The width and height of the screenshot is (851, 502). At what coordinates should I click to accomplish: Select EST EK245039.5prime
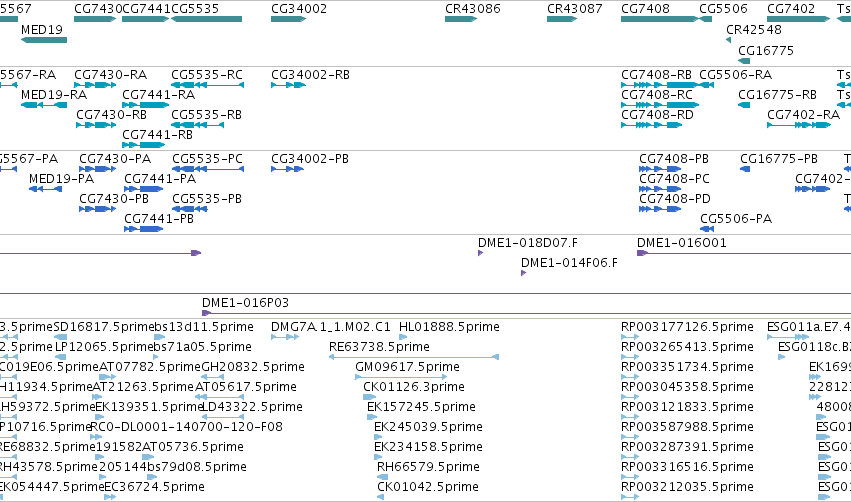(x=378, y=437)
